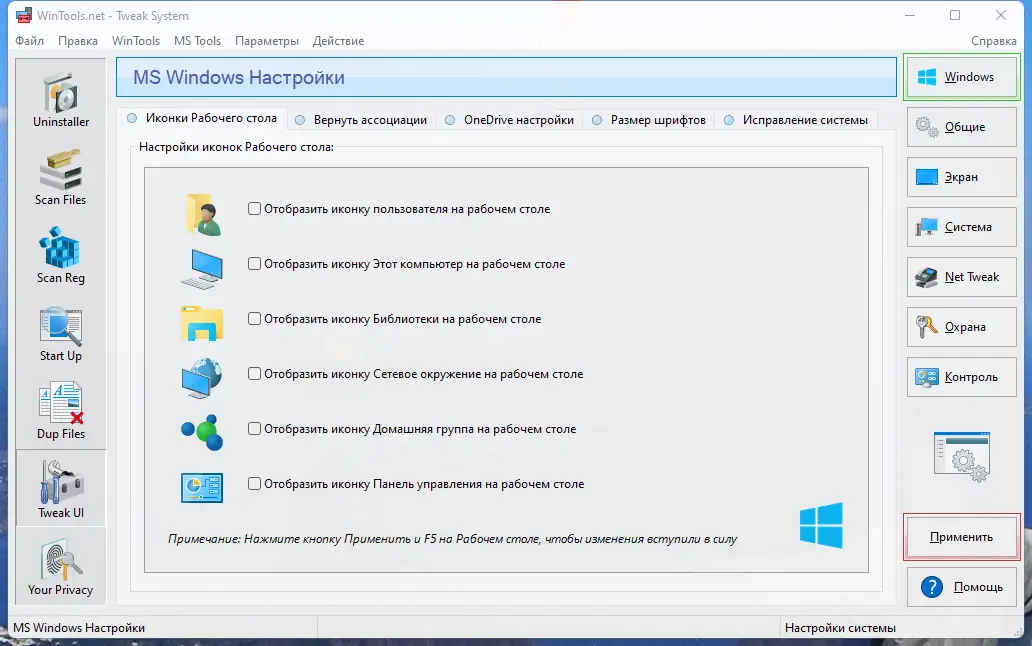Screen dimensions: 1032x646
Task: Check 'Домашняя группа' desktop icon option
Action: 254,429
